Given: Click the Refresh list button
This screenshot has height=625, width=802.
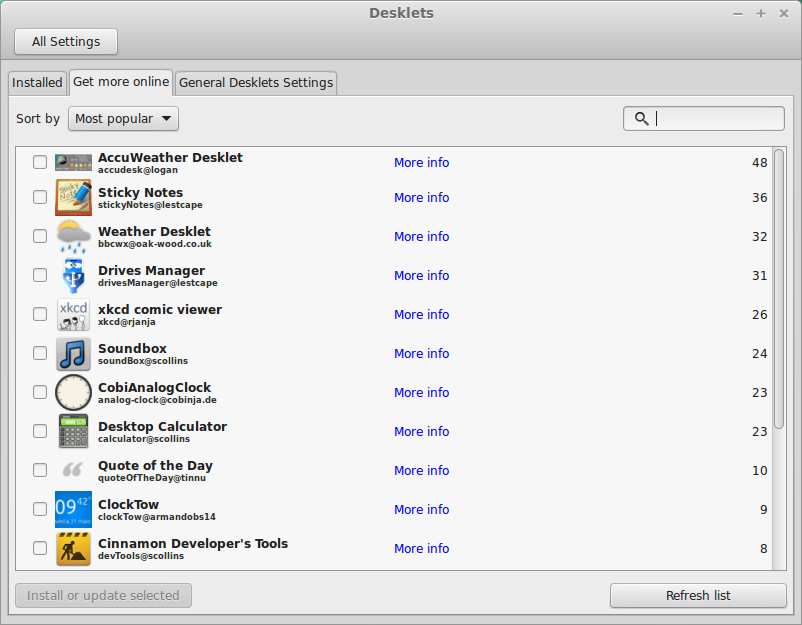Looking at the screenshot, I should 698,595.
